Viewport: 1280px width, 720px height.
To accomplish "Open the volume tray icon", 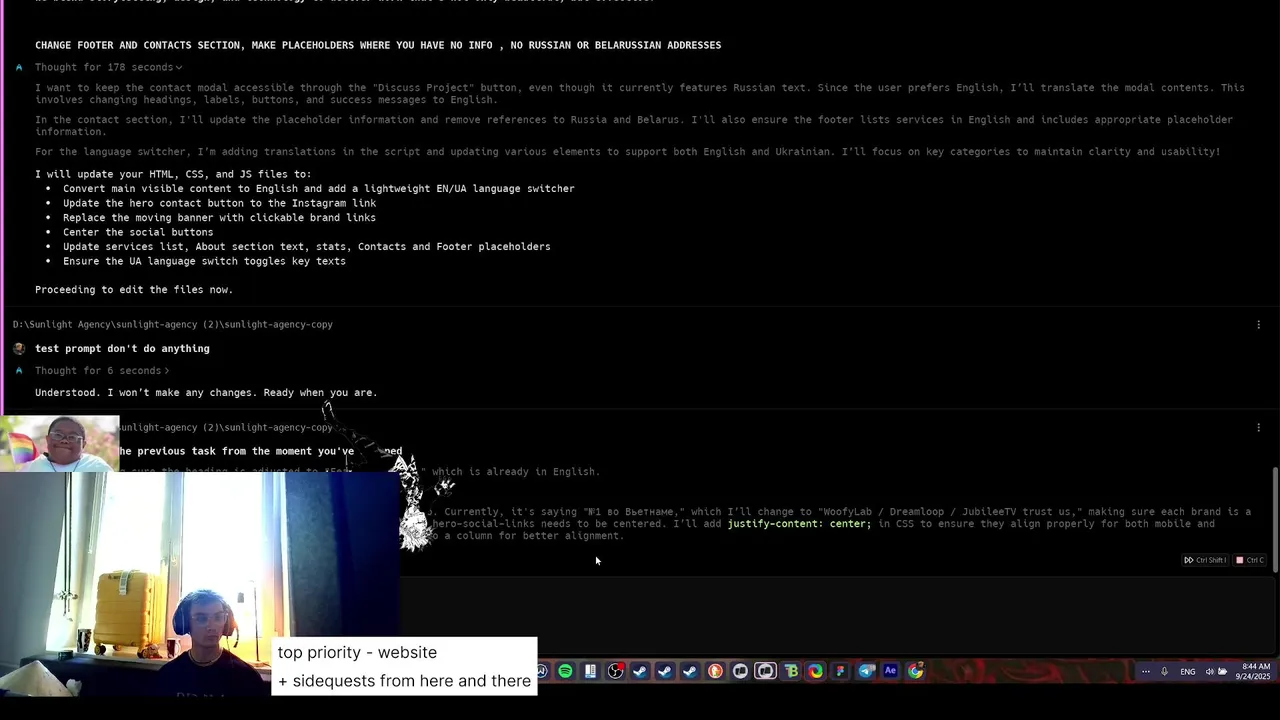I will coord(1210,671).
